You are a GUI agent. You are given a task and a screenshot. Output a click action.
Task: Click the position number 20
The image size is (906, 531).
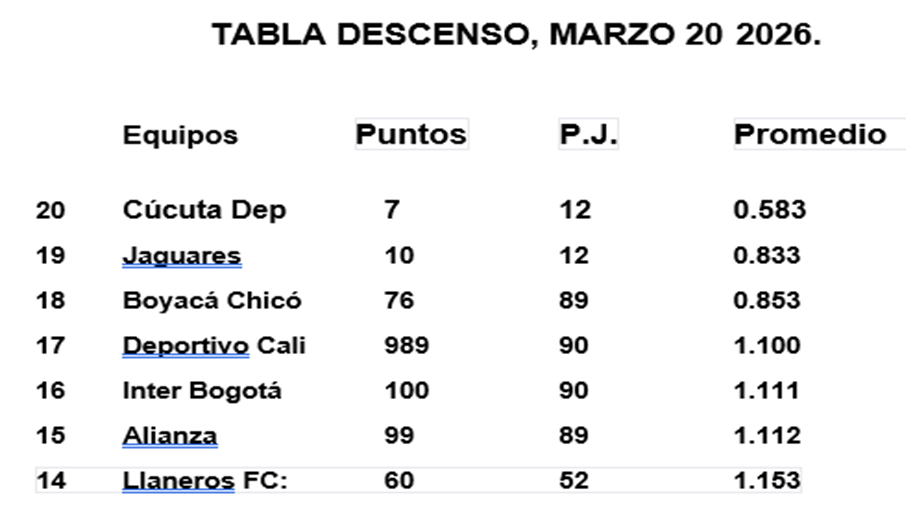point(50,210)
